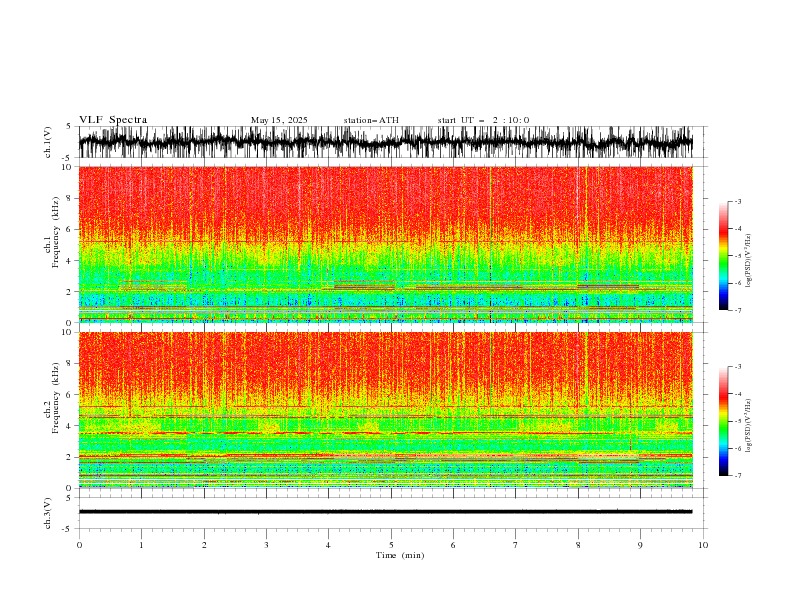Viewport: 792px width, 612px height.
Task: Click the time-axis tick label "9"
Action: point(640,545)
